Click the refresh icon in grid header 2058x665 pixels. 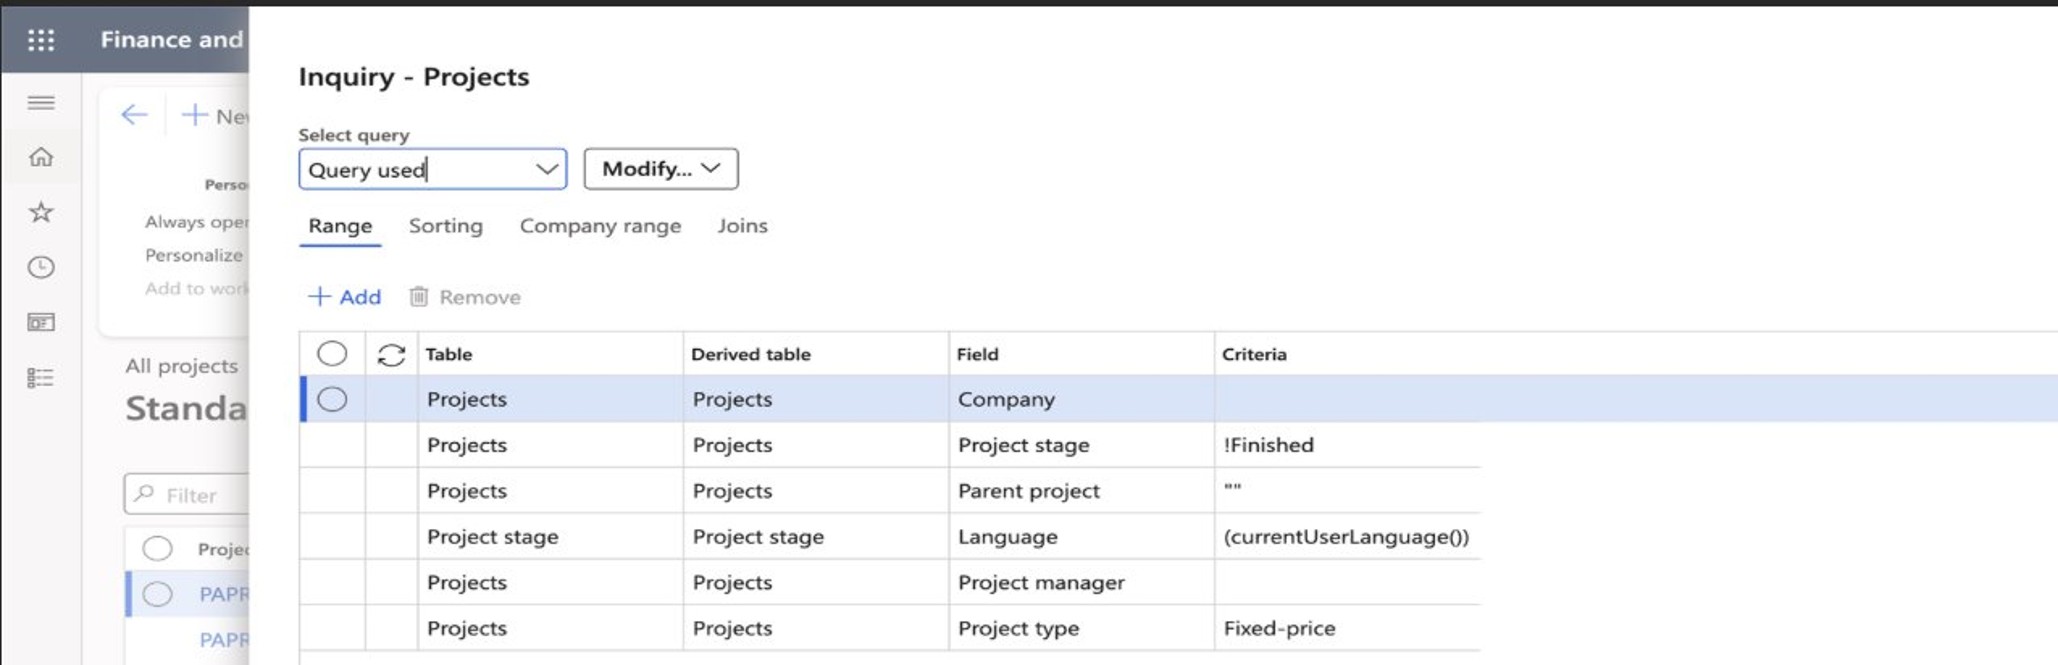pos(391,354)
